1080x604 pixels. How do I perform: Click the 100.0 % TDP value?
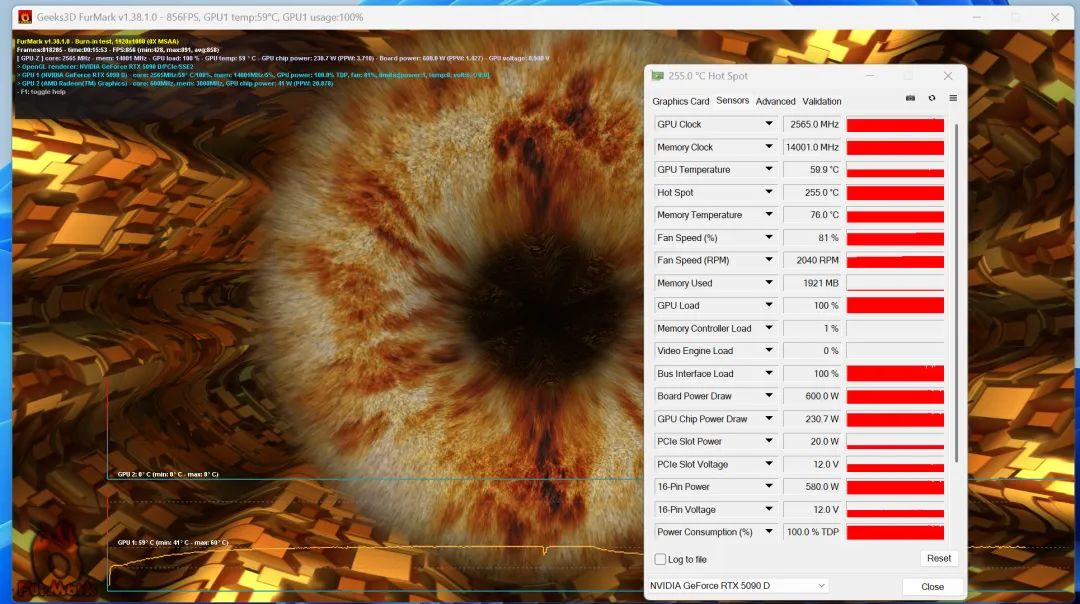pos(813,532)
